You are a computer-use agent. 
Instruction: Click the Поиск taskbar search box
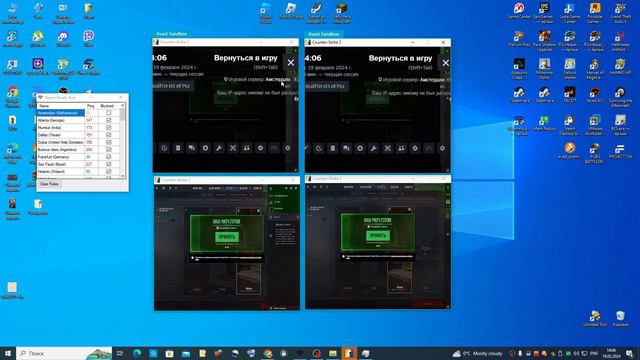tap(64, 353)
